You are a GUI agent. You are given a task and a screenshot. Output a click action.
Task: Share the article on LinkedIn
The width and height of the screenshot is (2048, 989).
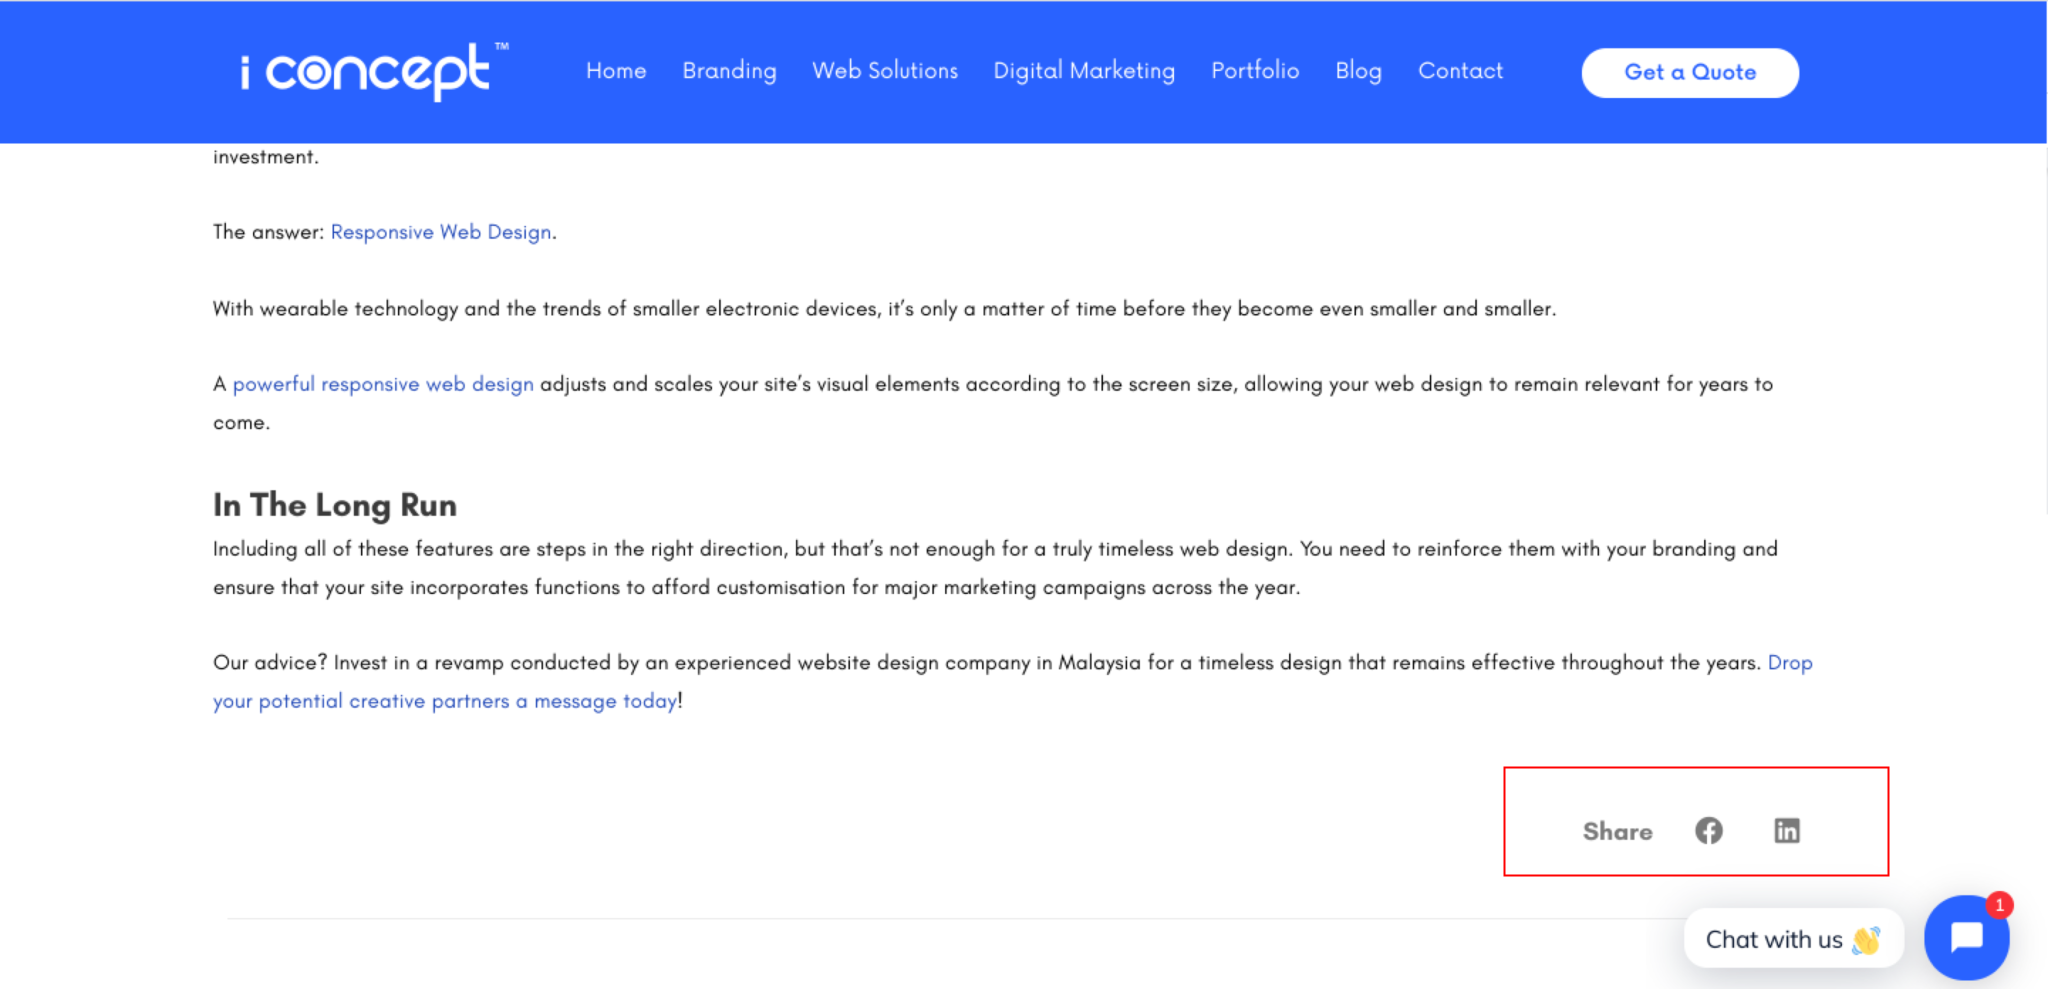coord(1787,831)
